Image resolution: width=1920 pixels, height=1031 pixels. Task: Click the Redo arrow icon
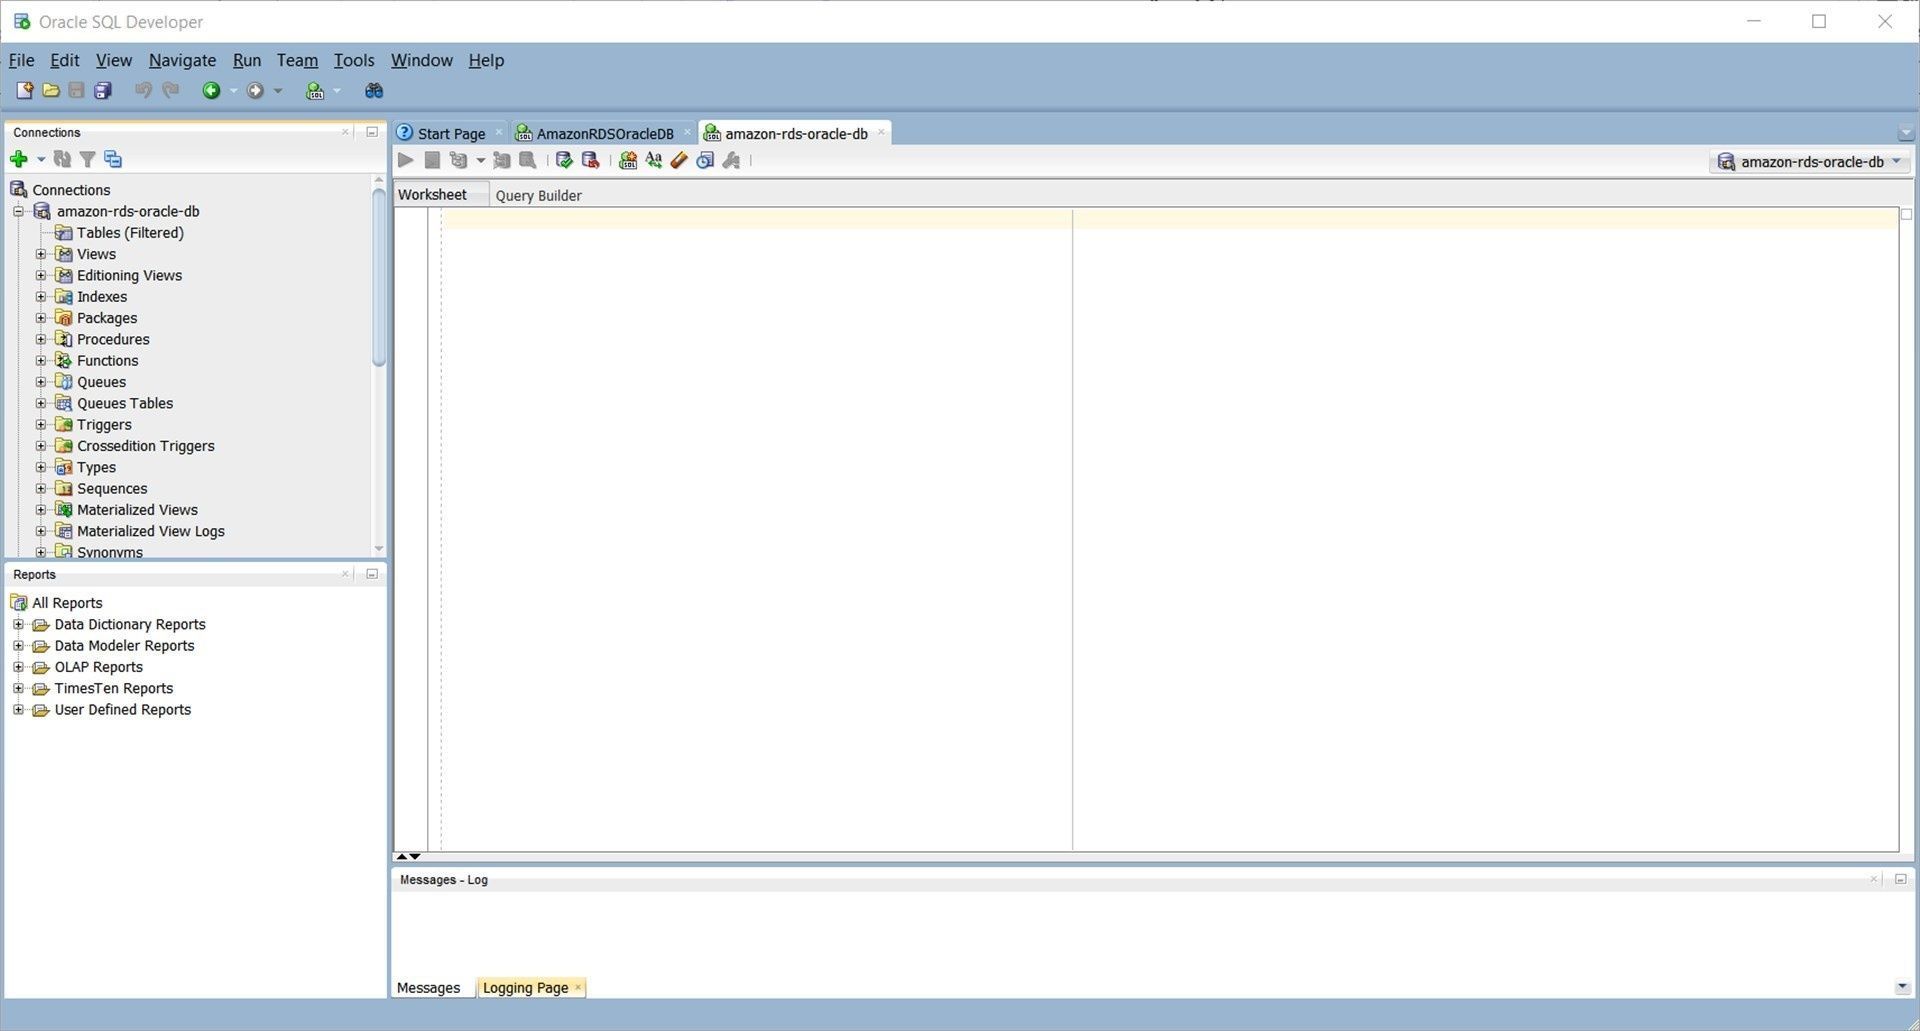click(170, 91)
